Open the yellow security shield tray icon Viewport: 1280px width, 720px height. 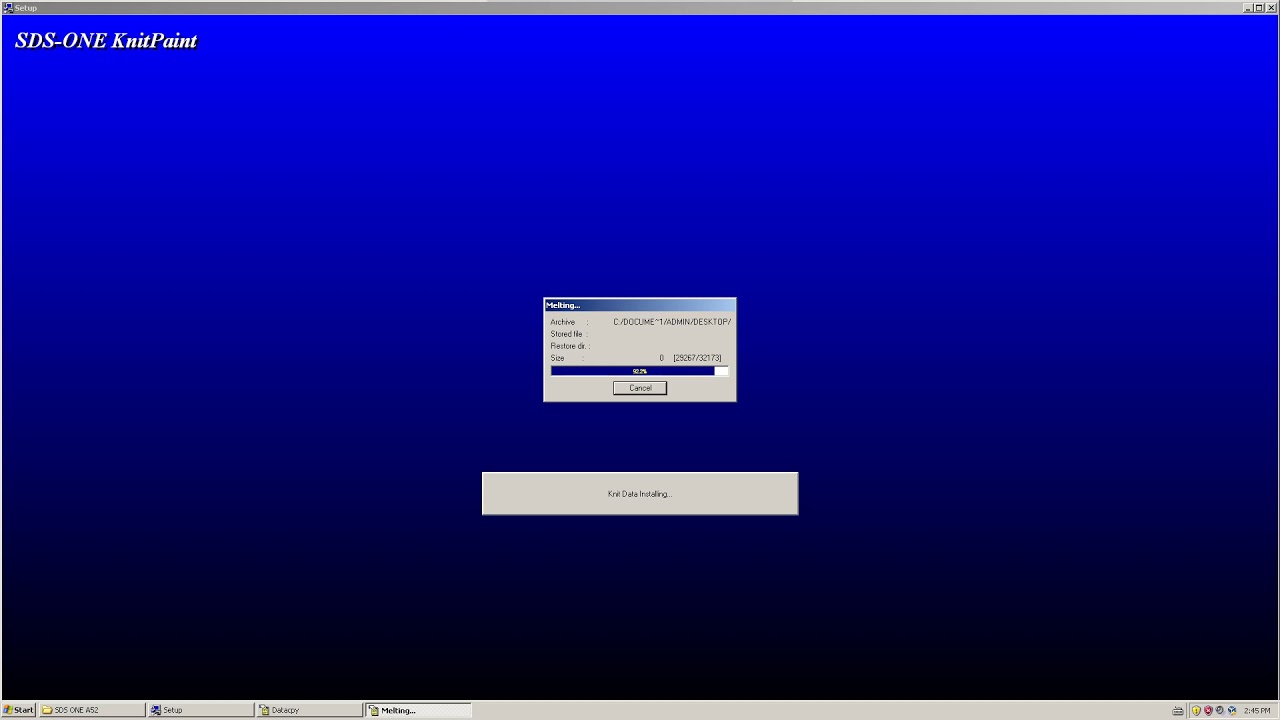tap(1196, 710)
